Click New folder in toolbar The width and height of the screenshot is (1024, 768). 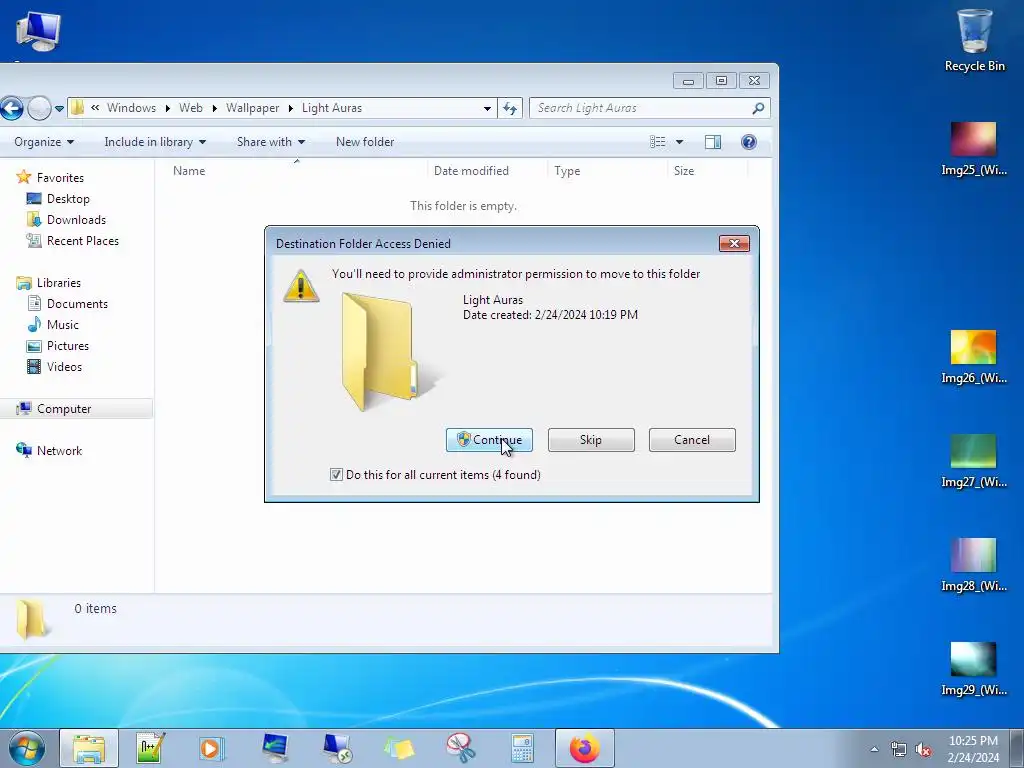click(x=365, y=142)
